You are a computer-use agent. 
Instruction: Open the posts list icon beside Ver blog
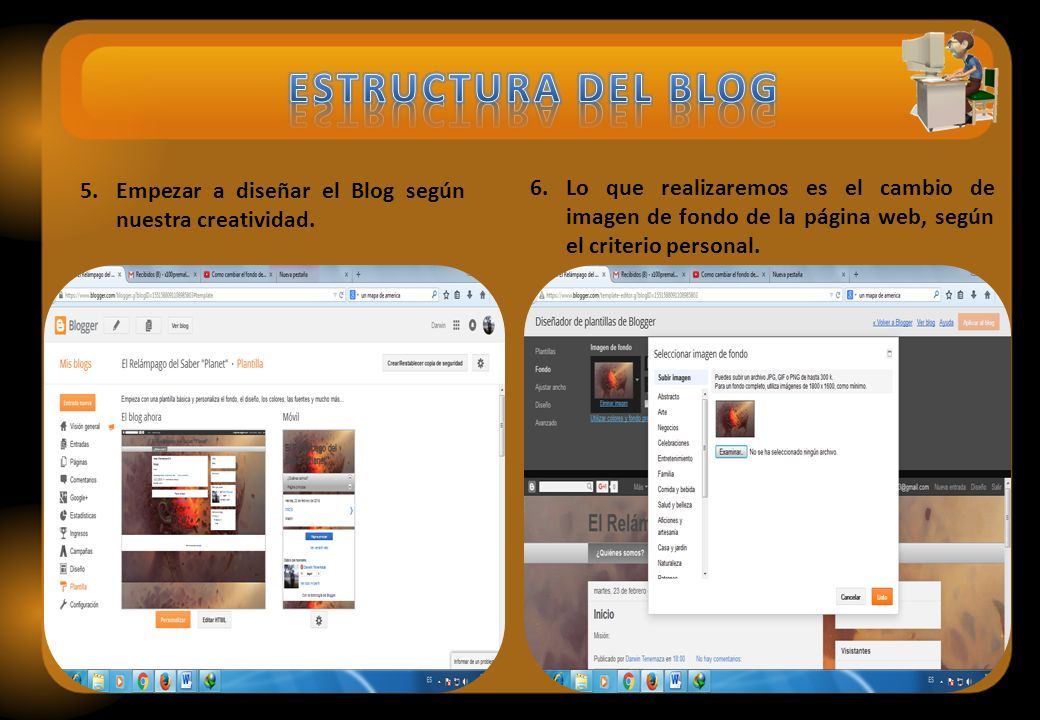click(x=148, y=325)
